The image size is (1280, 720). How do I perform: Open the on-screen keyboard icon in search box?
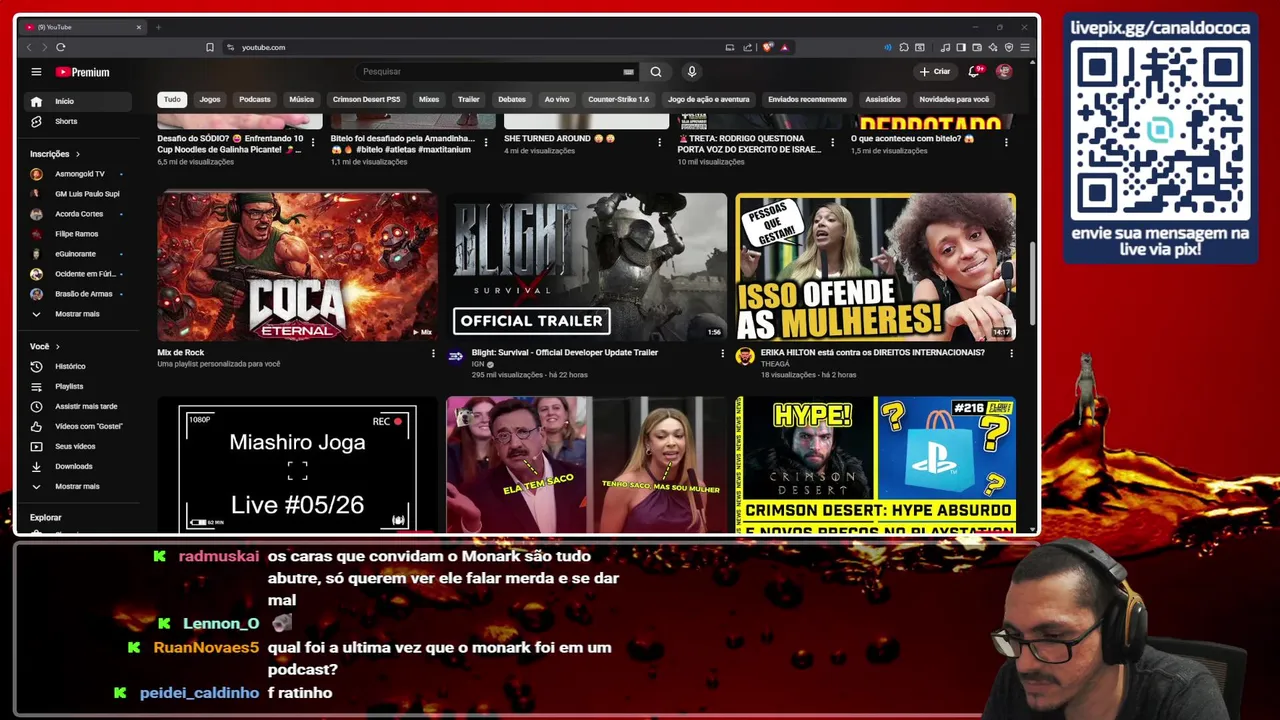point(628,72)
